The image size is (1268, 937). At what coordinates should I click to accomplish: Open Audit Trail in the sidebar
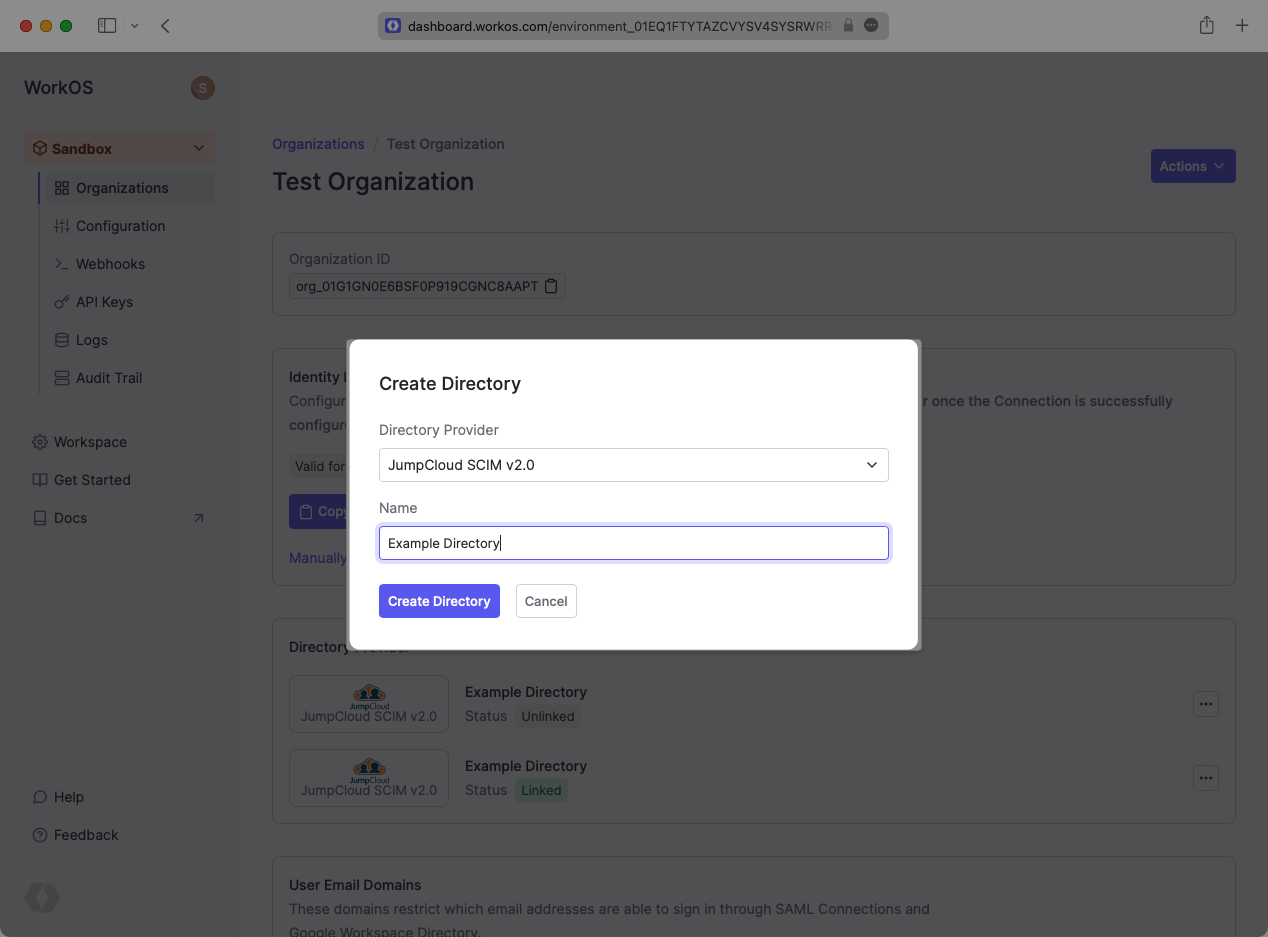109,378
